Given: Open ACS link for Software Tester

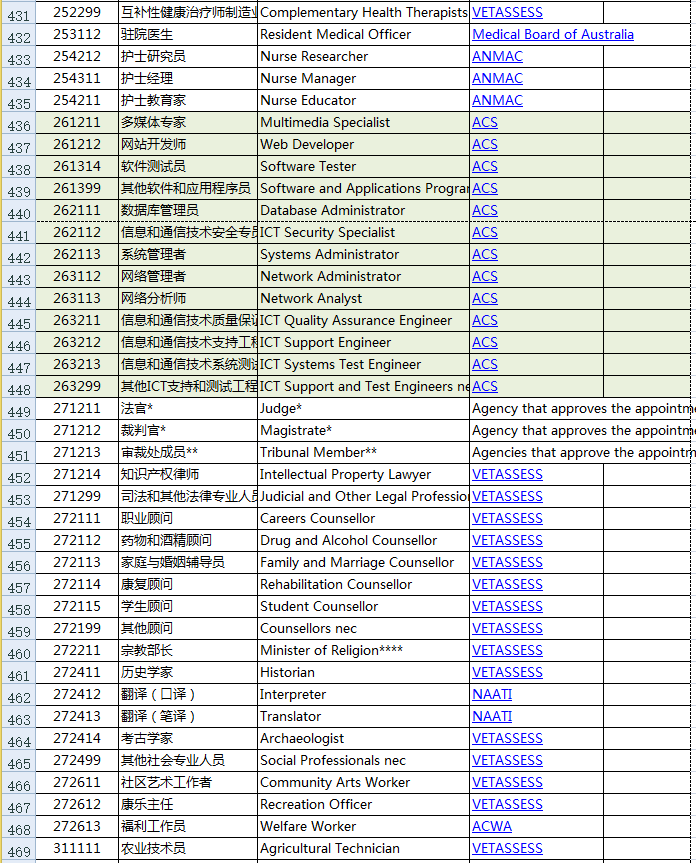Looking at the screenshot, I should (x=485, y=167).
